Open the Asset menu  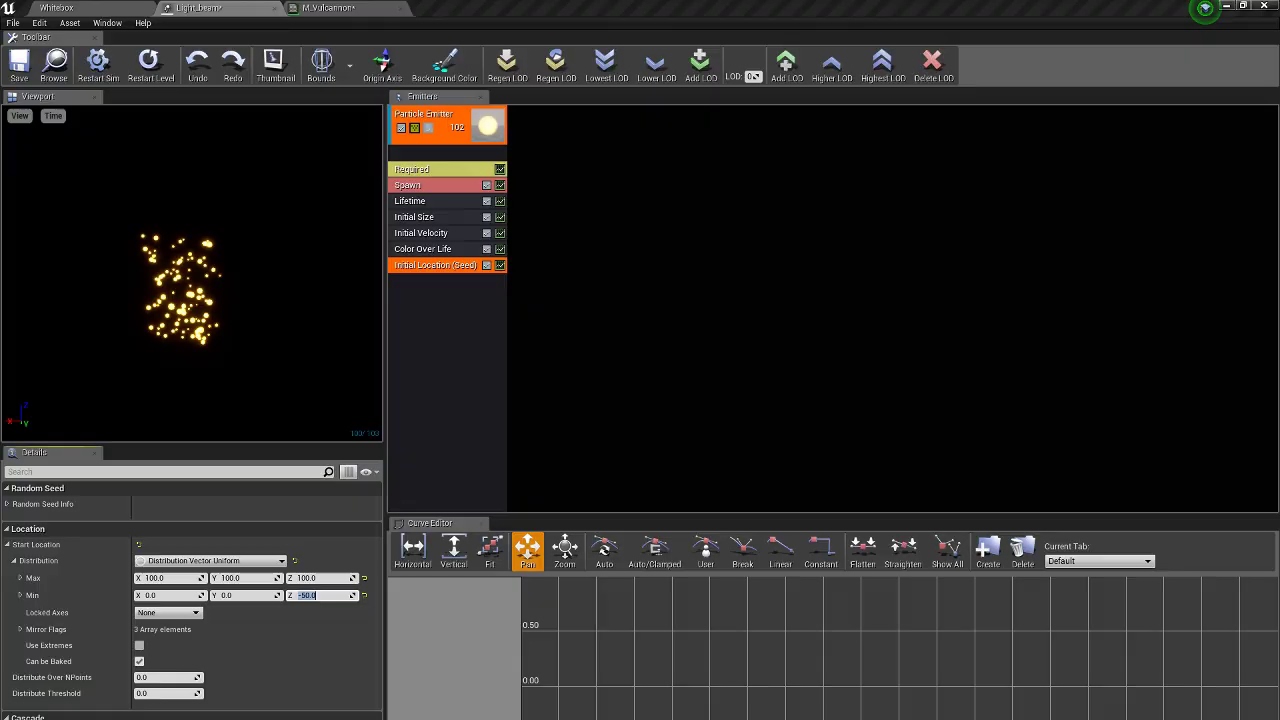coord(70,23)
